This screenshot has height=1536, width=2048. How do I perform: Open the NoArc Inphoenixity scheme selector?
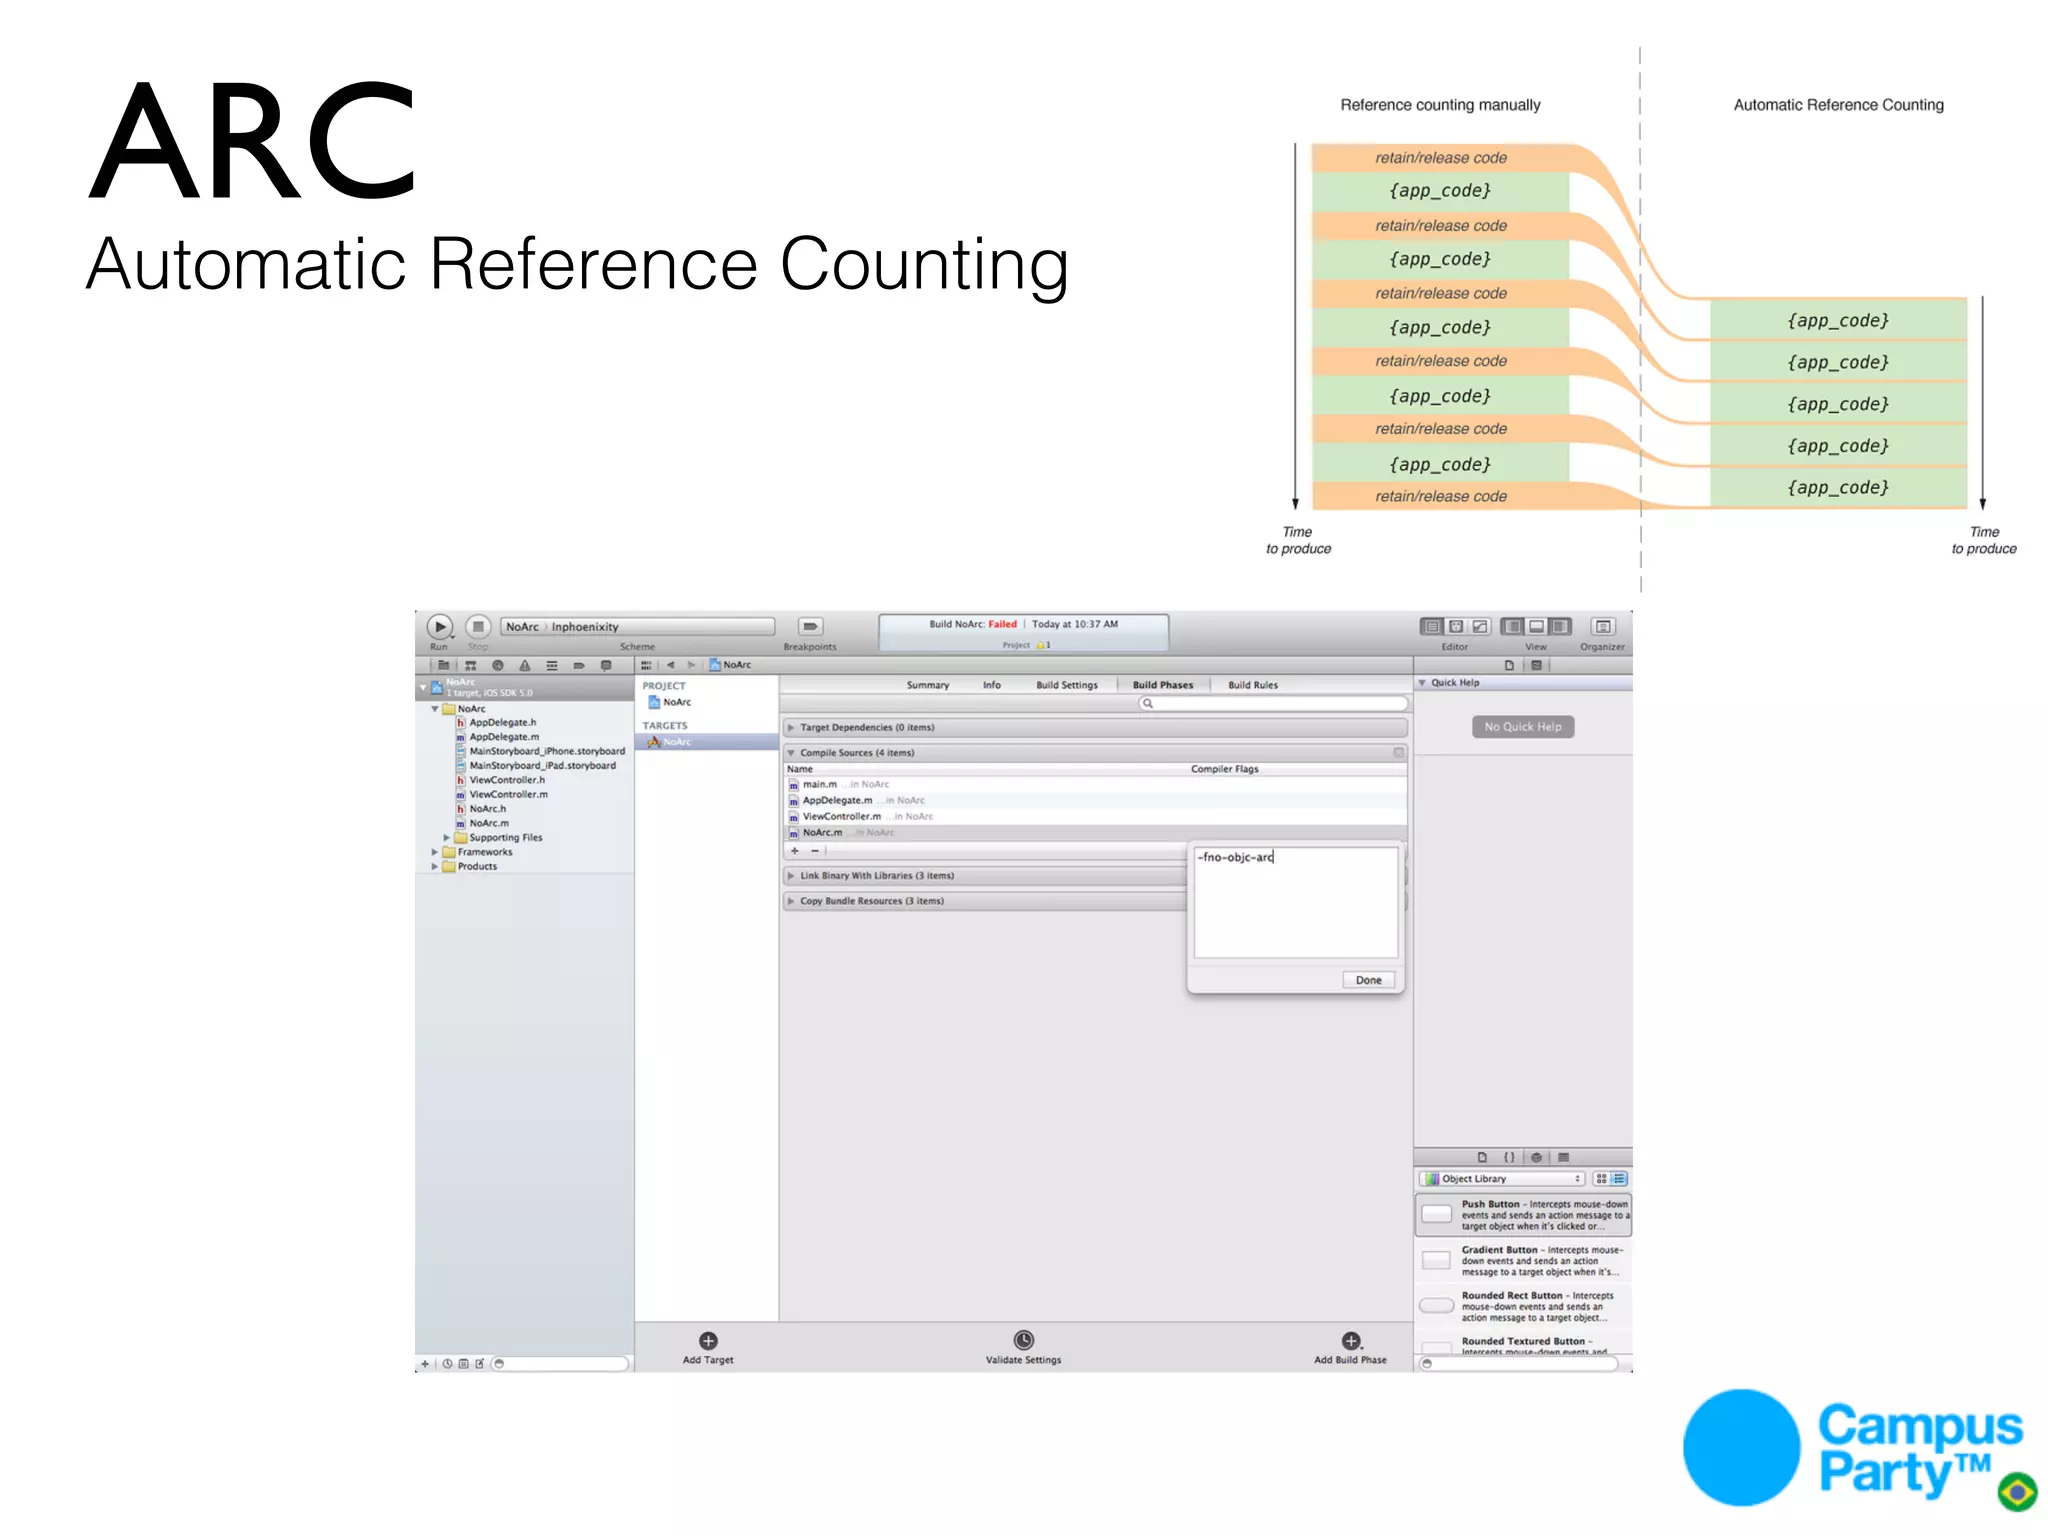(637, 627)
